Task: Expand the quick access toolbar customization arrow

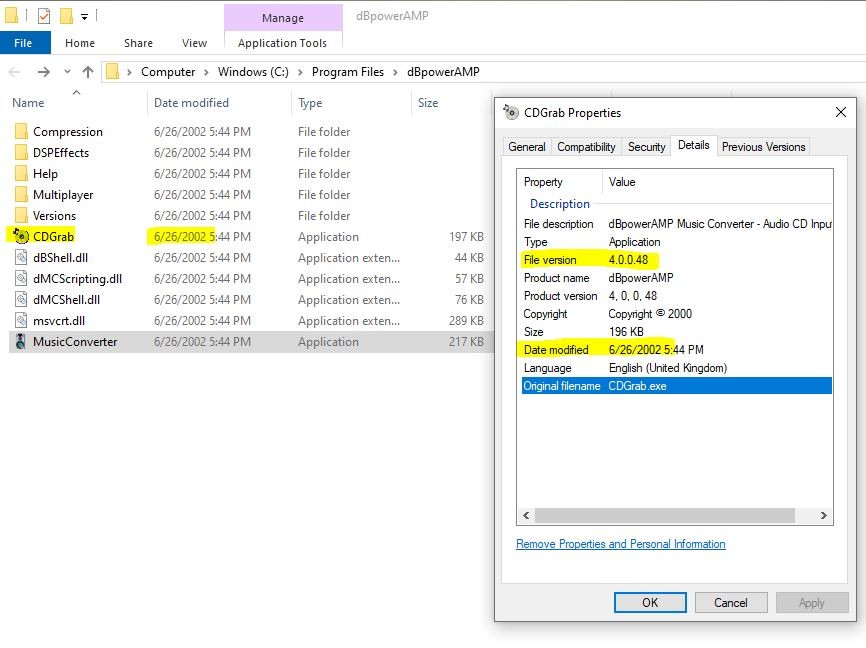Action: click(84, 15)
